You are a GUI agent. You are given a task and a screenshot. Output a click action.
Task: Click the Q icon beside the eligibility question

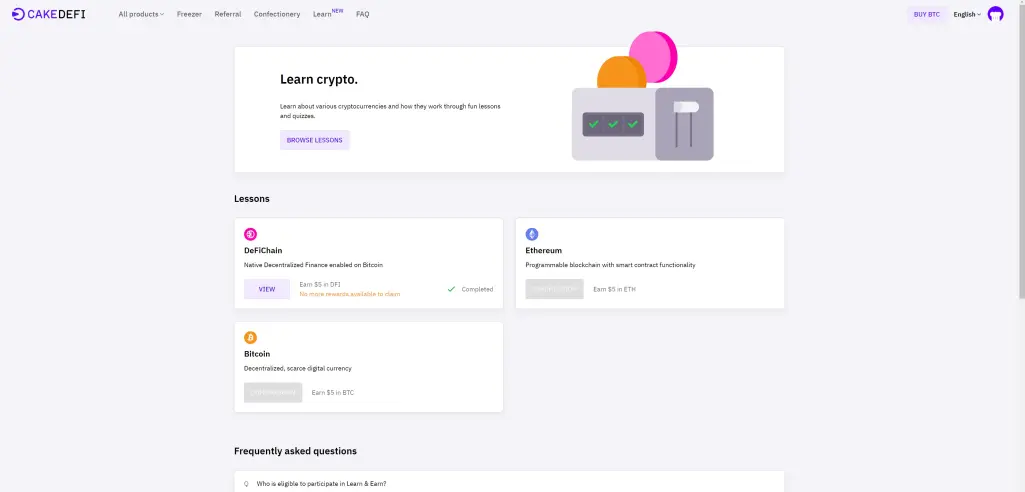(246, 484)
